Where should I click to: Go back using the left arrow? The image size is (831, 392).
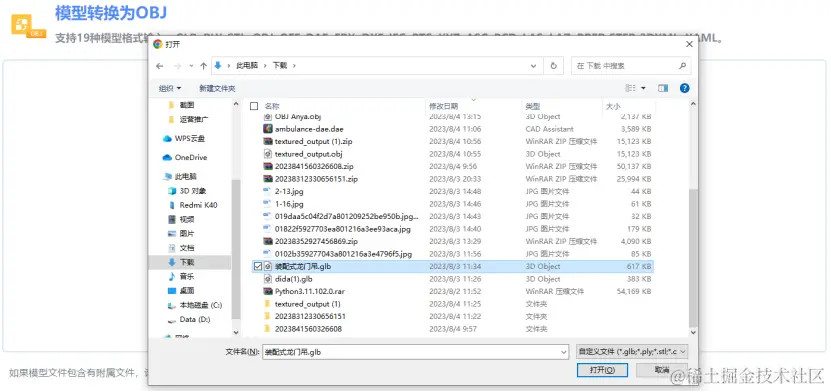coord(160,66)
